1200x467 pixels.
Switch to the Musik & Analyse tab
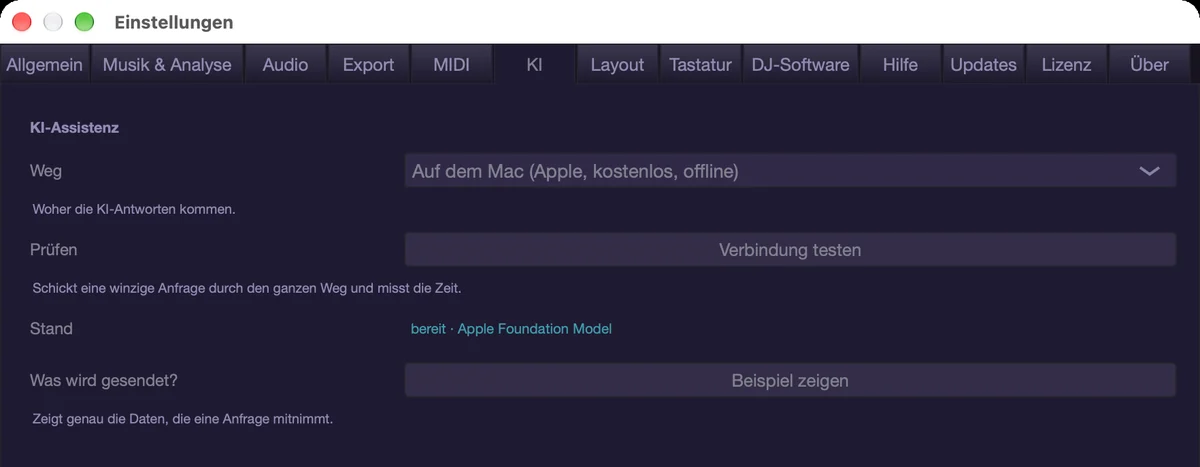coord(167,64)
